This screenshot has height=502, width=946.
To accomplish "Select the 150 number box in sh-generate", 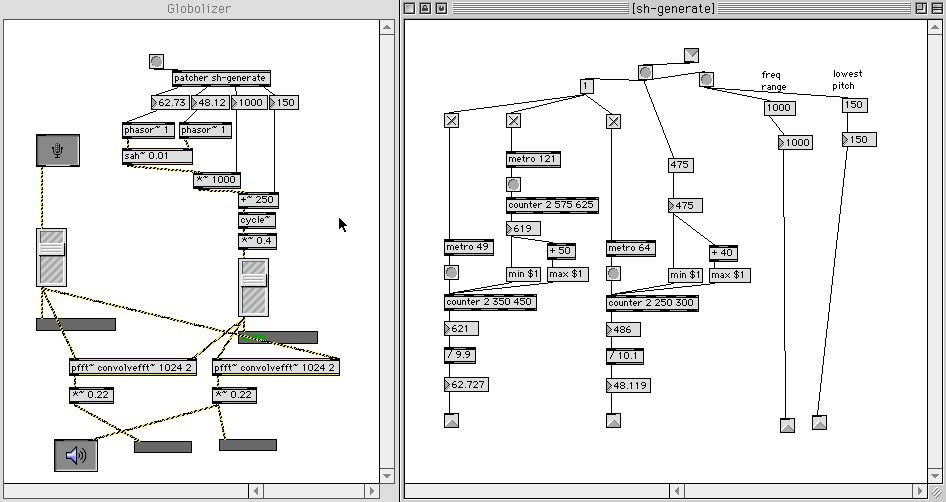I will pos(859,140).
